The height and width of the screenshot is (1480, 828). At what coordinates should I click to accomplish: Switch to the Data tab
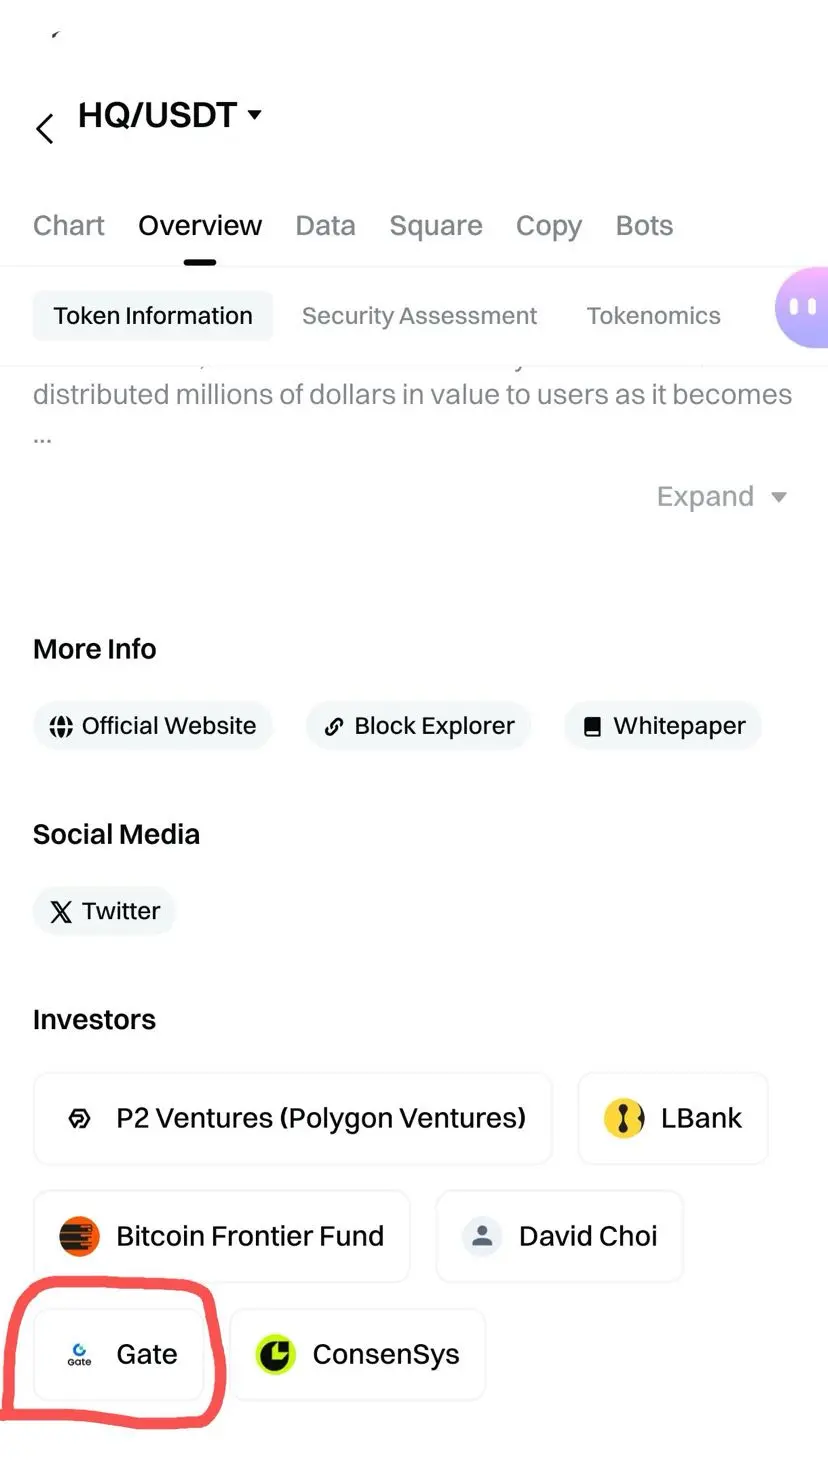(325, 226)
